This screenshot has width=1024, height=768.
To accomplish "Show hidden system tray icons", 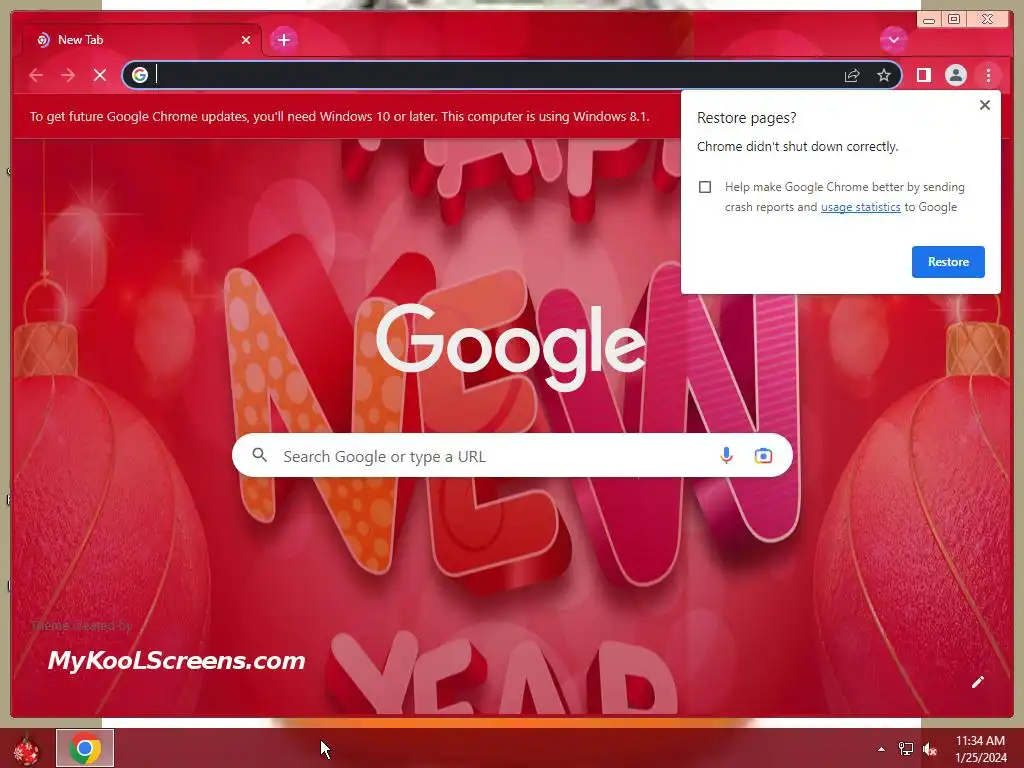I will pyautogui.click(x=881, y=749).
